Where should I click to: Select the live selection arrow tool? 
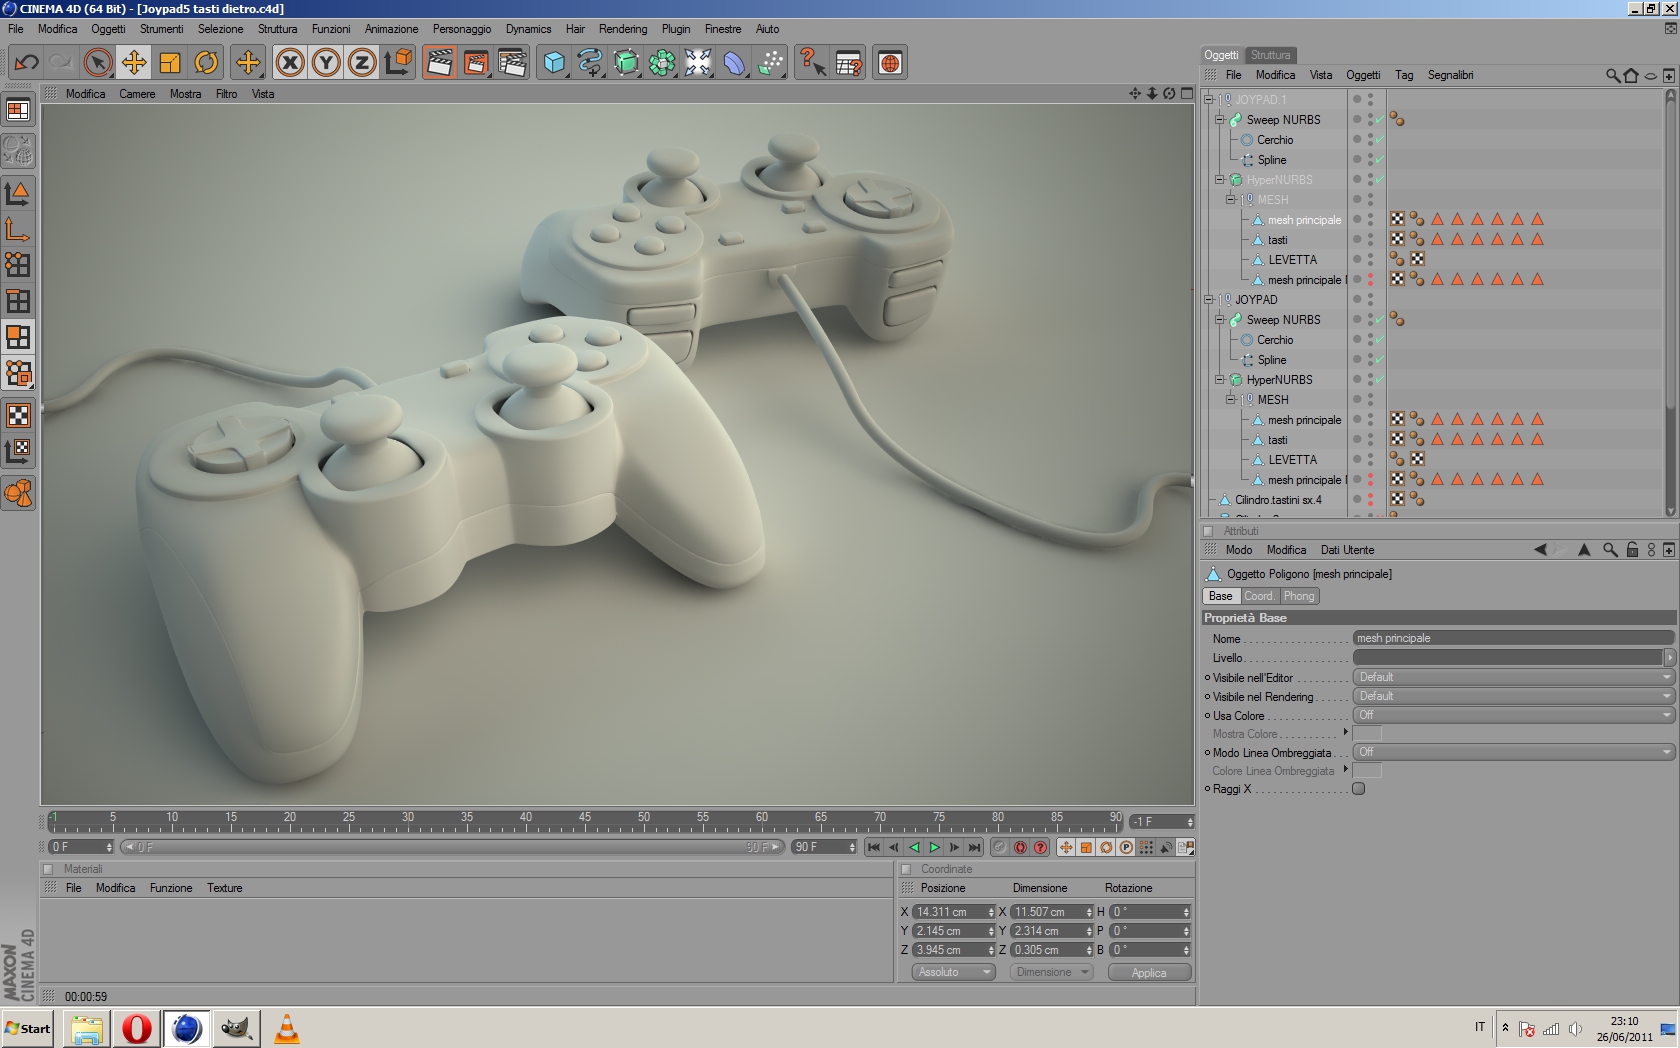[98, 63]
